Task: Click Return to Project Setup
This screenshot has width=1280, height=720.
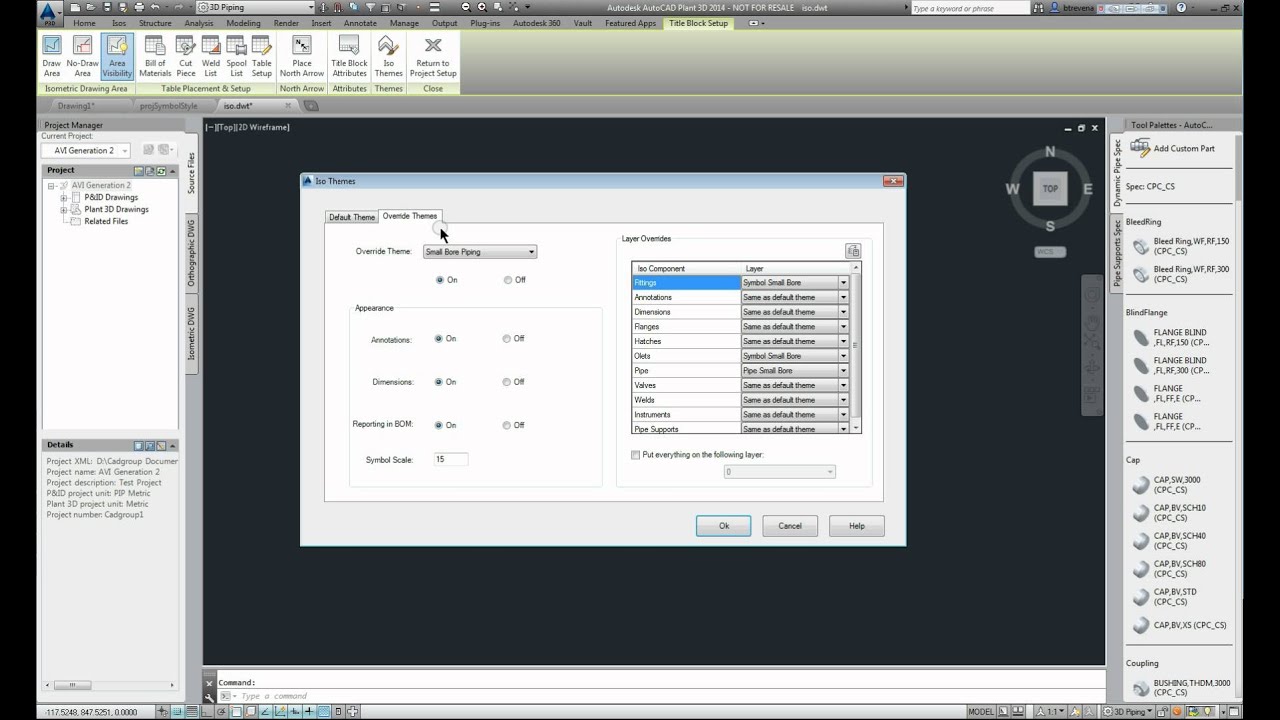Action: [433, 56]
